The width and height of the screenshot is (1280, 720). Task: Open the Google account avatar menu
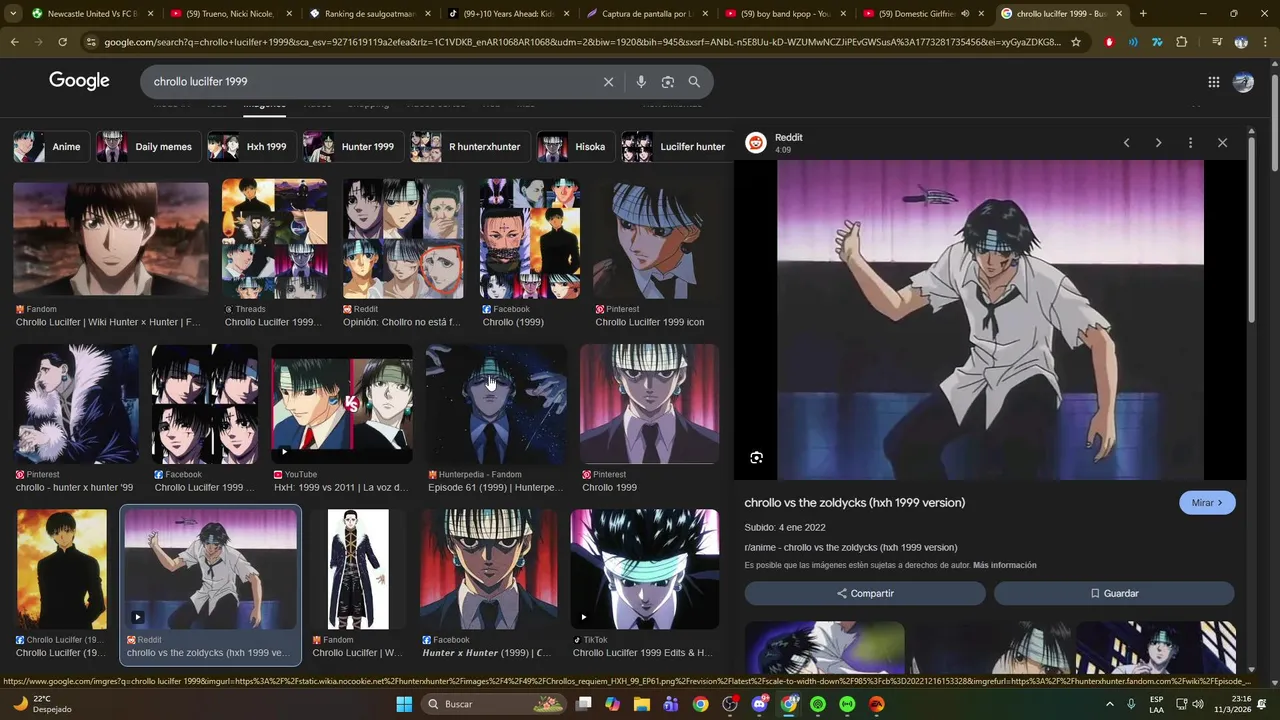coord(1243,82)
